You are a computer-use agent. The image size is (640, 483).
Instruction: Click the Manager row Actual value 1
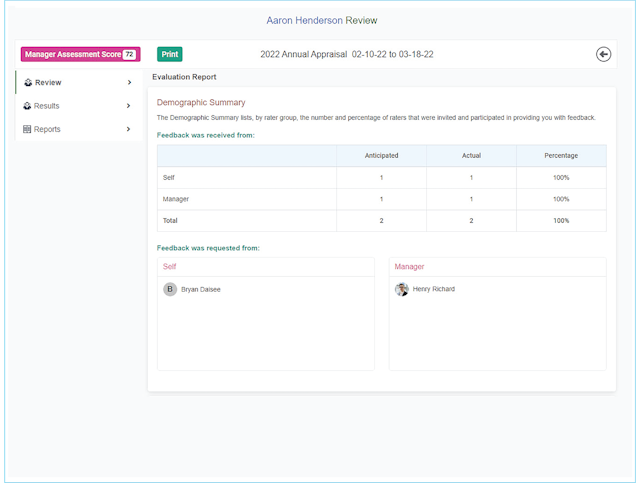pos(471,199)
